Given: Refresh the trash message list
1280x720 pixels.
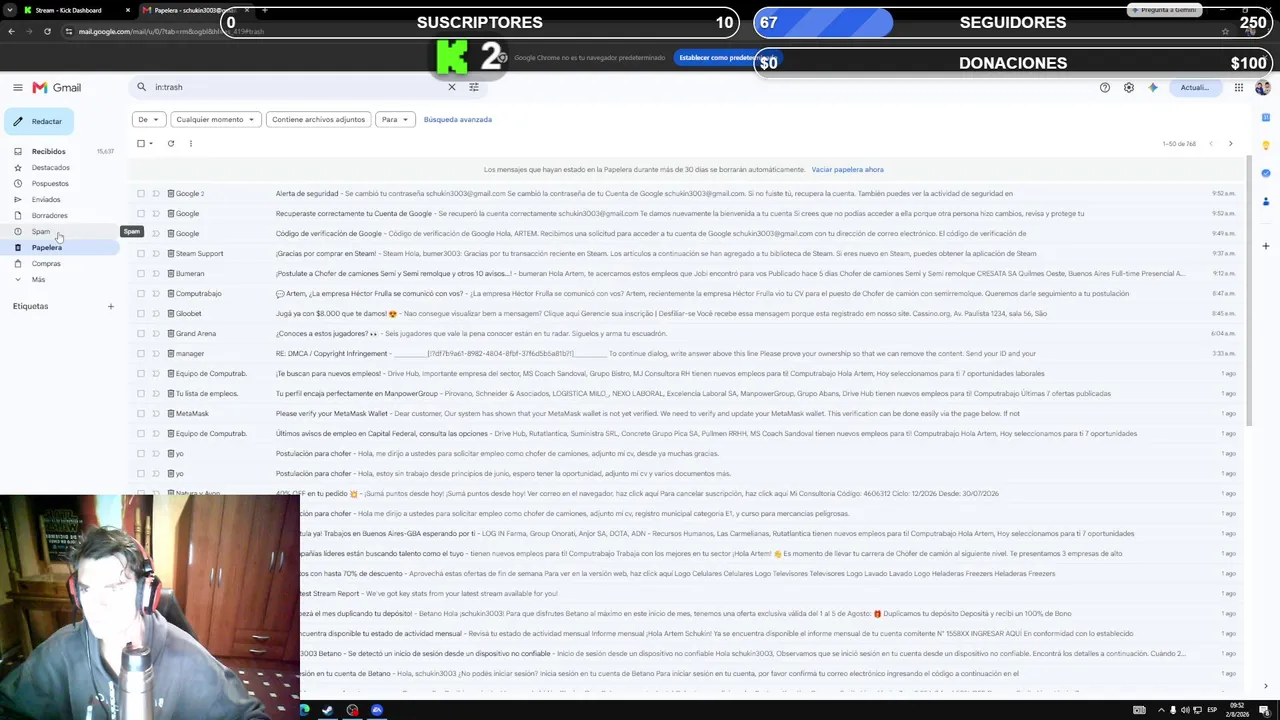Looking at the screenshot, I should [171, 143].
